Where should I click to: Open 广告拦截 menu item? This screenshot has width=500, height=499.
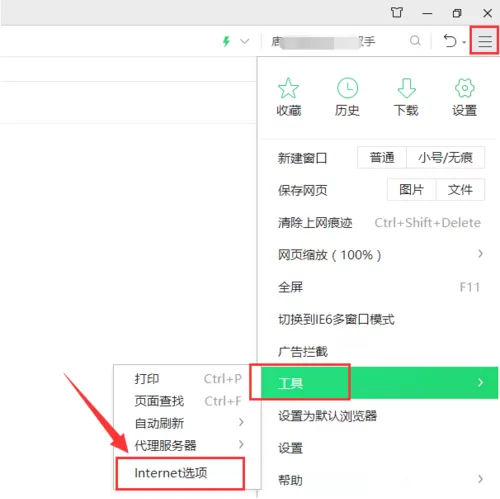coord(379,351)
